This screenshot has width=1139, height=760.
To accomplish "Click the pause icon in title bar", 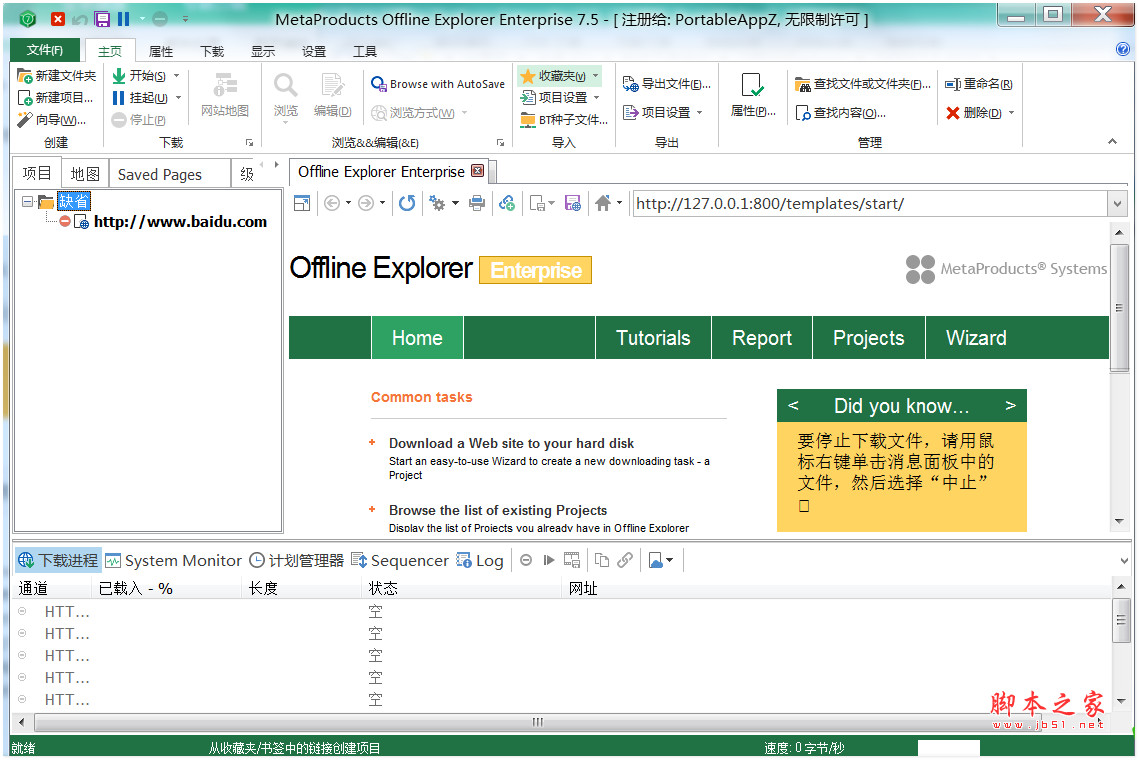I will pos(123,19).
